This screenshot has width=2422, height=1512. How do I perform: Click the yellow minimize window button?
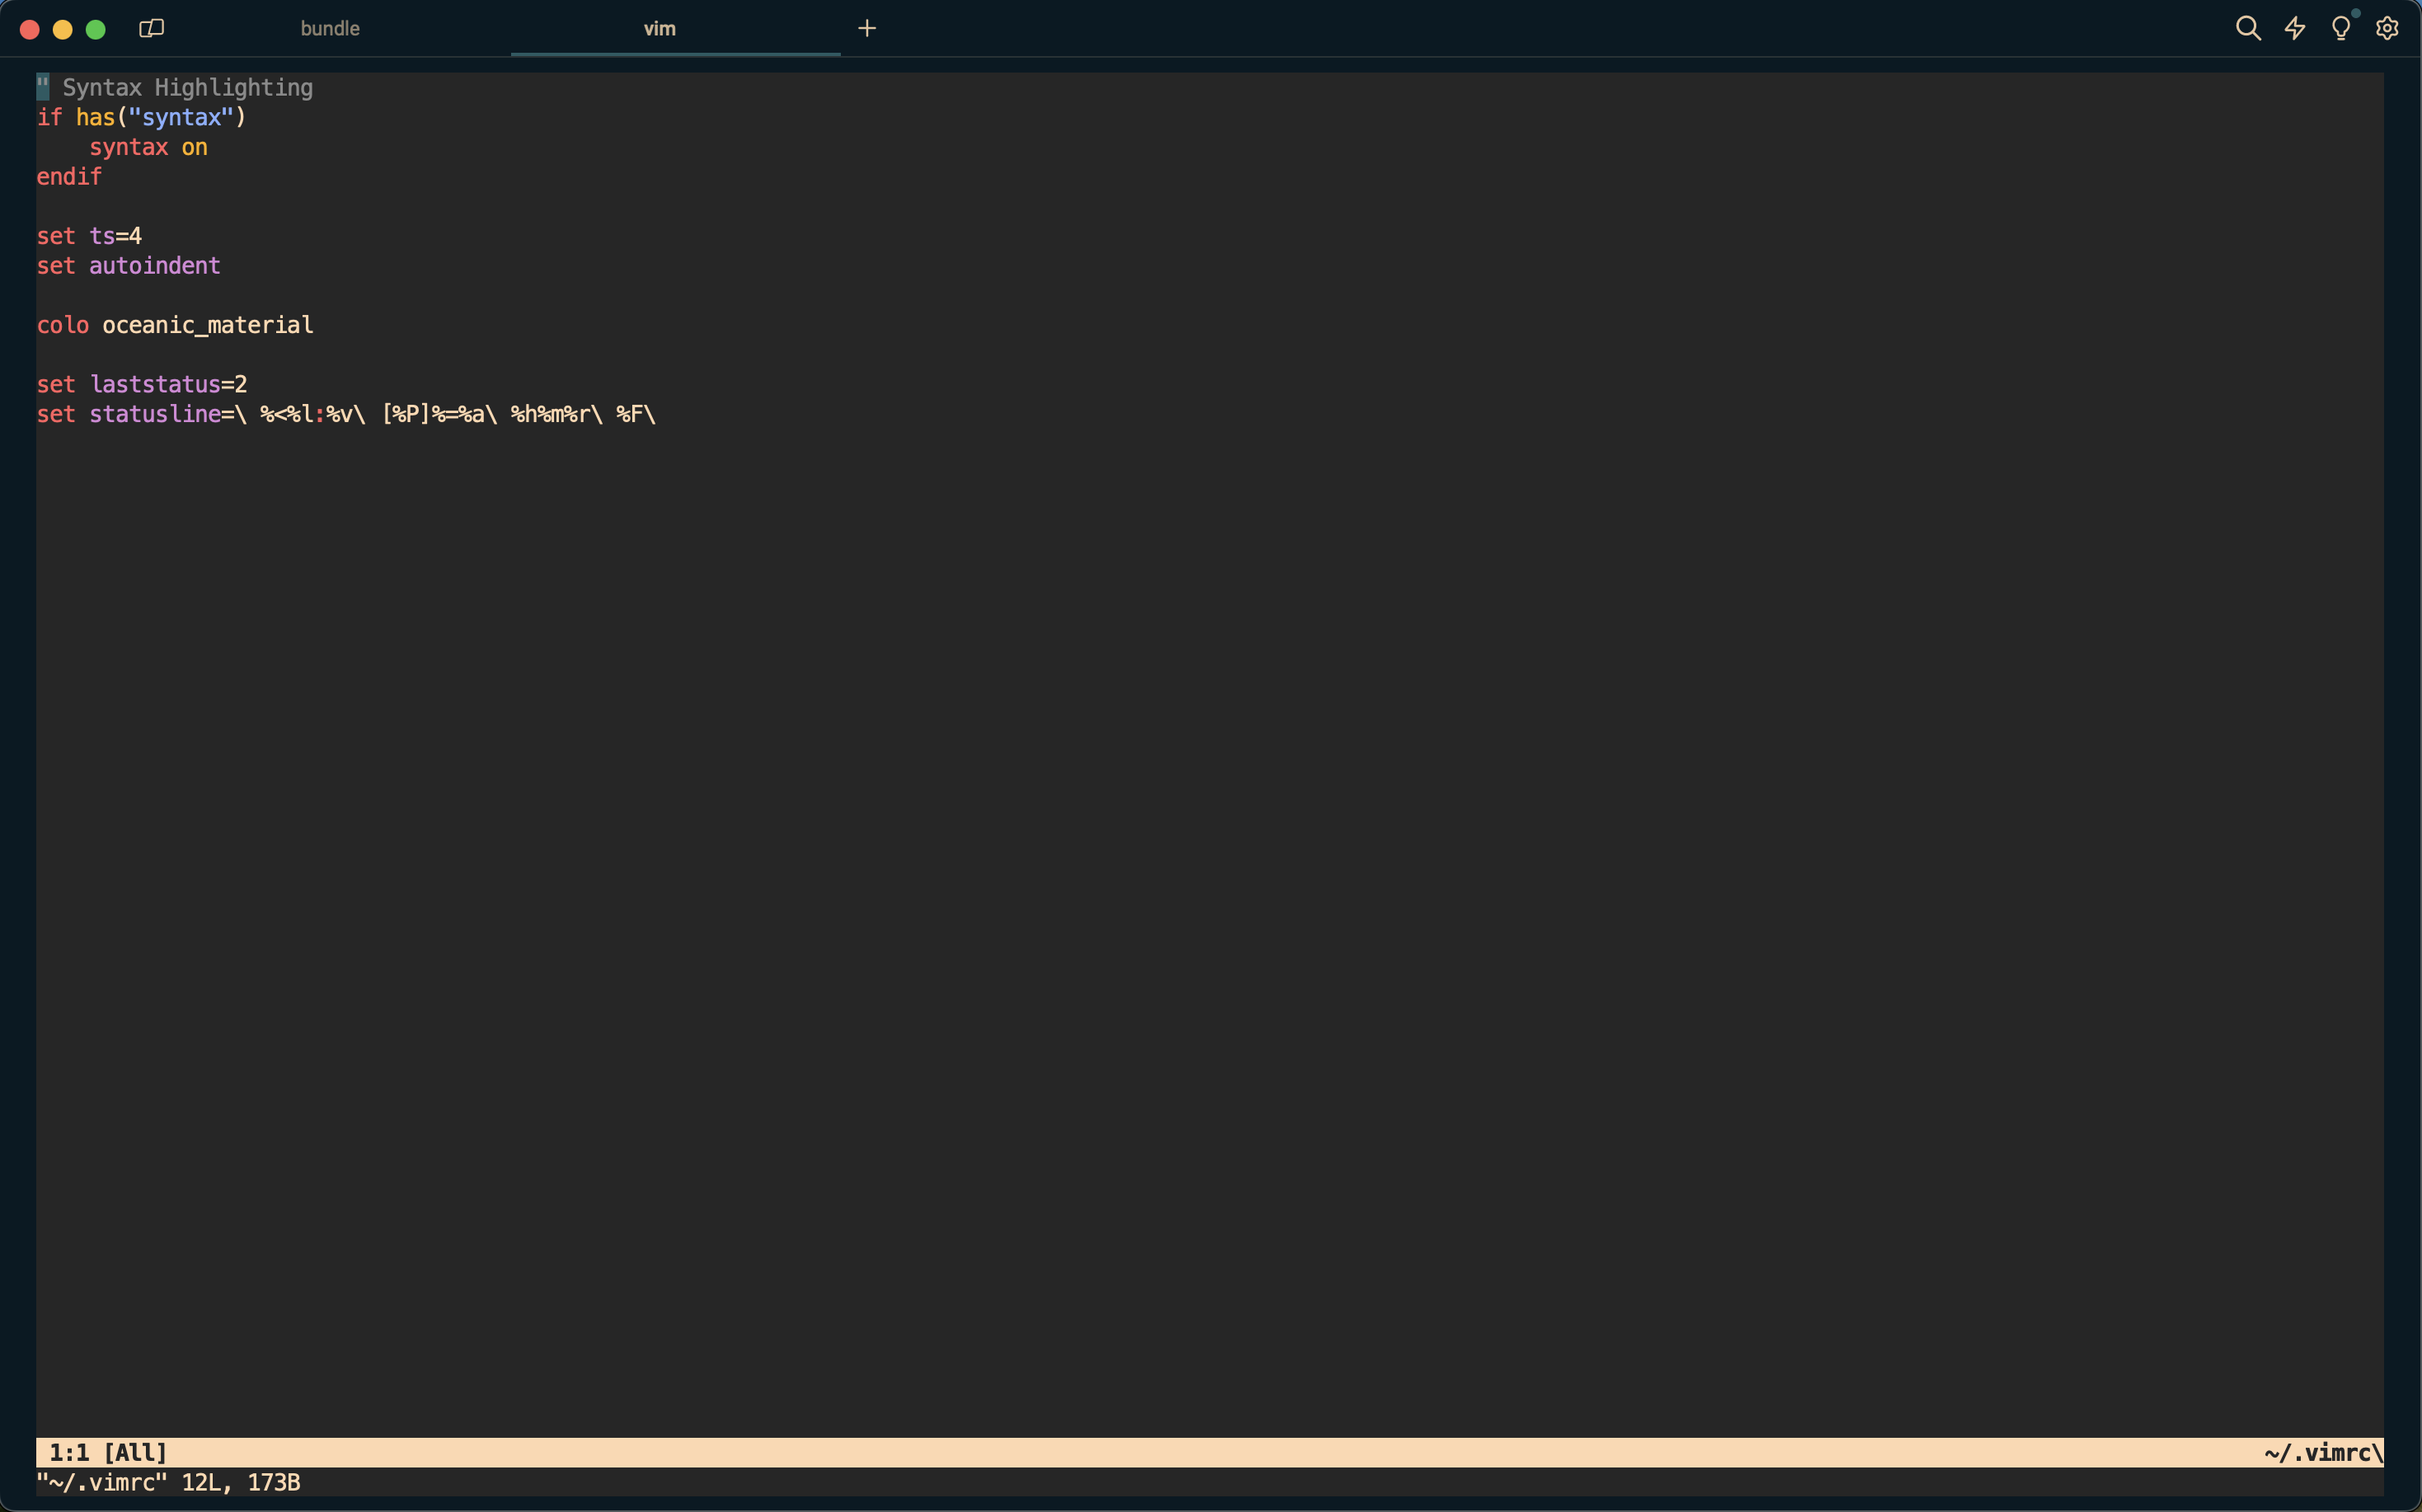point(63,29)
